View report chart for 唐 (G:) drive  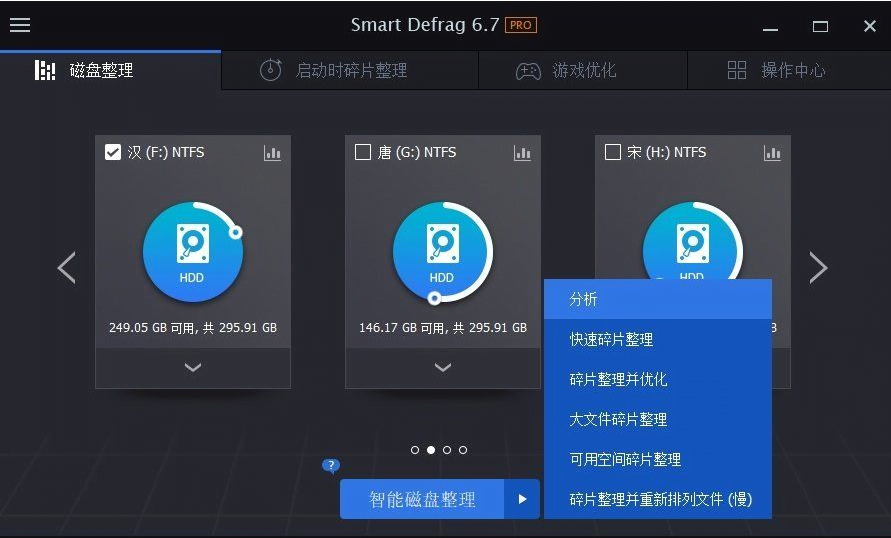tap(522, 153)
